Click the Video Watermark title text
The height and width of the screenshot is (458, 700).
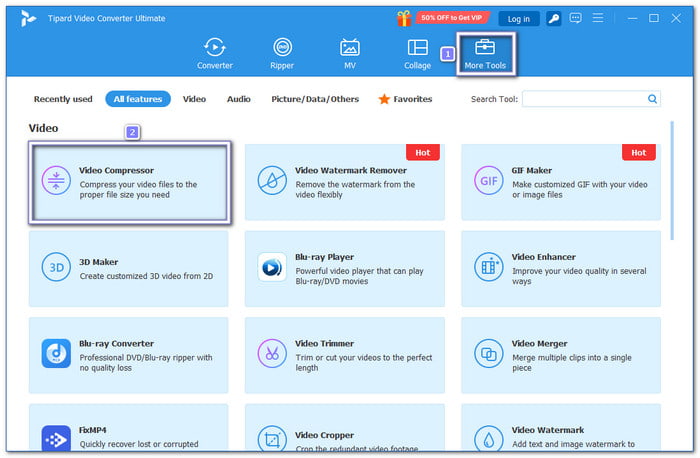548,430
